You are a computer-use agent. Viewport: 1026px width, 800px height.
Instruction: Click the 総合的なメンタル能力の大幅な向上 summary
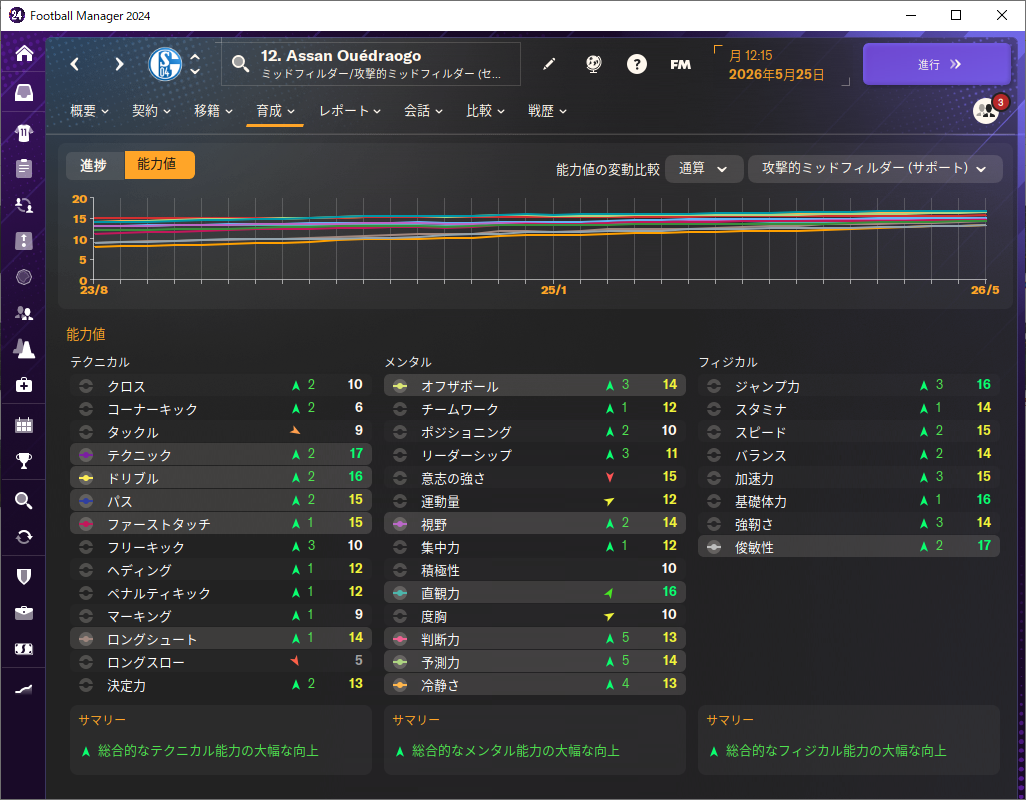pyautogui.click(x=516, y=751)
